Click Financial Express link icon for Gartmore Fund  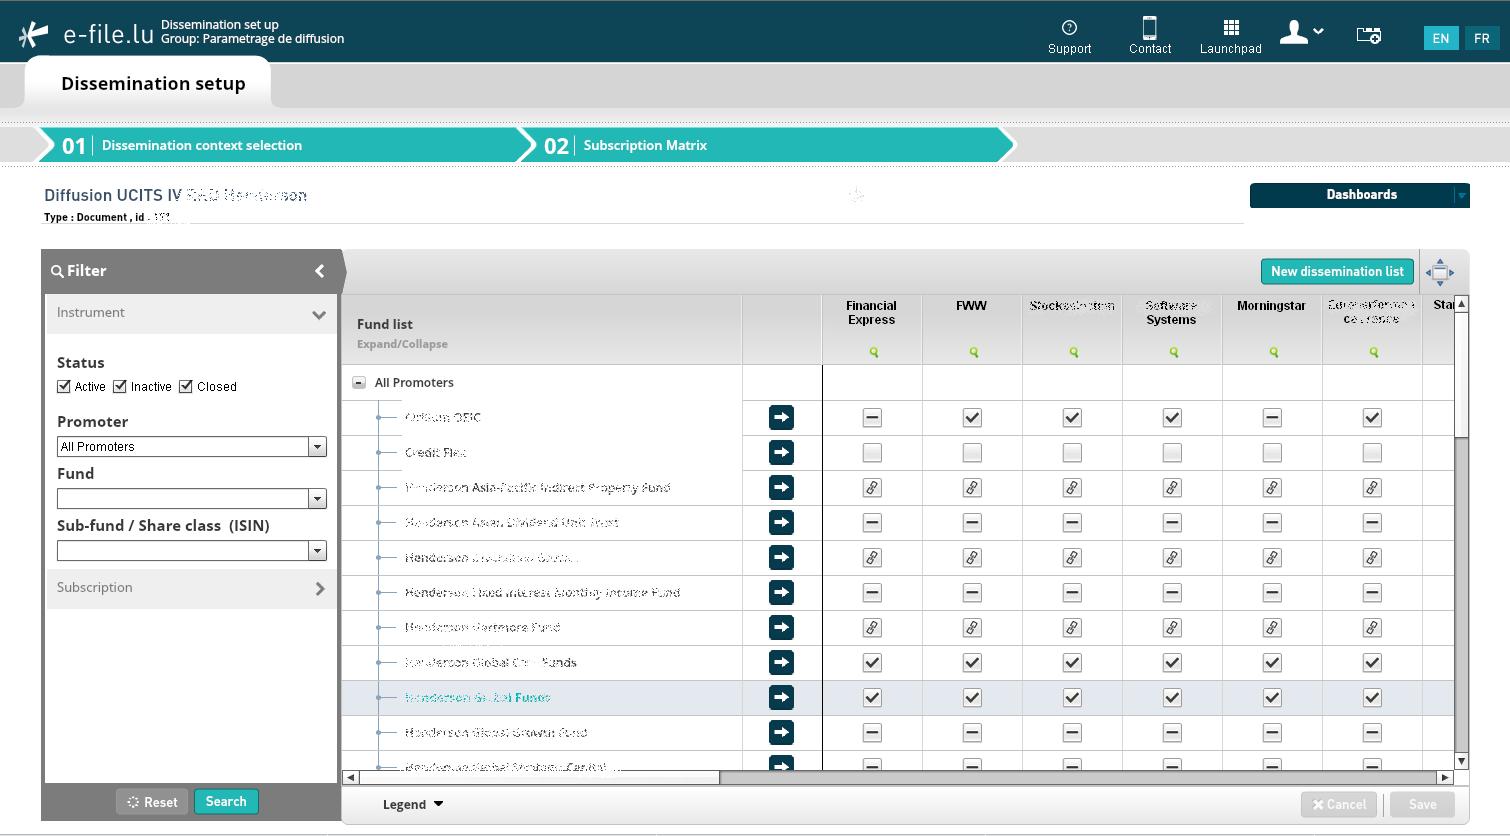872,628
